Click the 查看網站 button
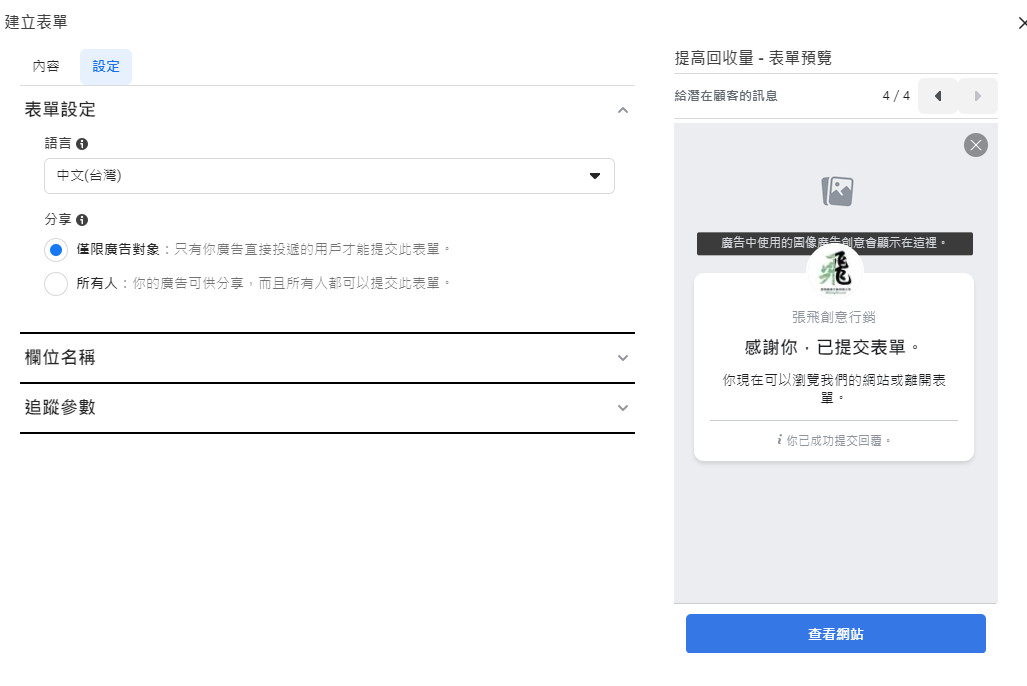This screenshot has height=686, width=1027. tap(836, 634)
